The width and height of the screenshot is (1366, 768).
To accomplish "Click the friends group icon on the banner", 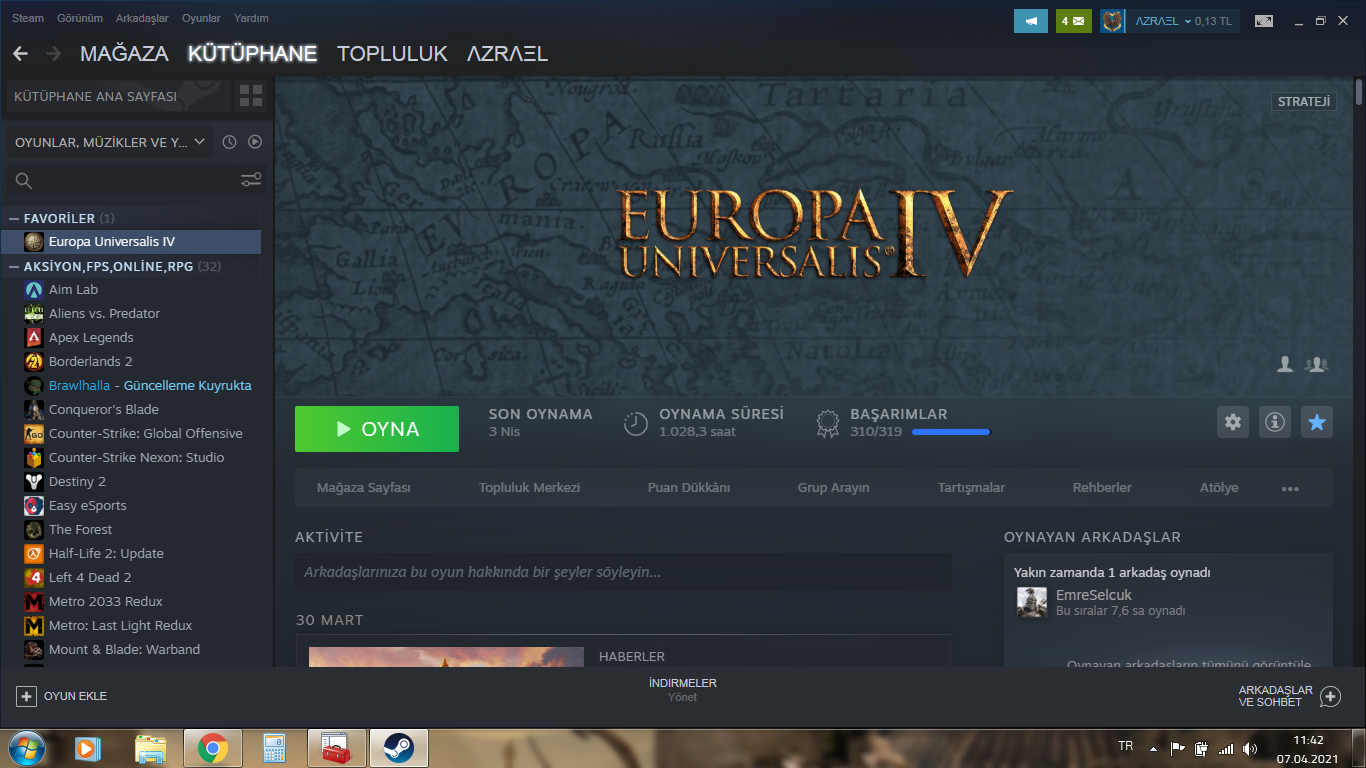I will [x=1316, y=365].
